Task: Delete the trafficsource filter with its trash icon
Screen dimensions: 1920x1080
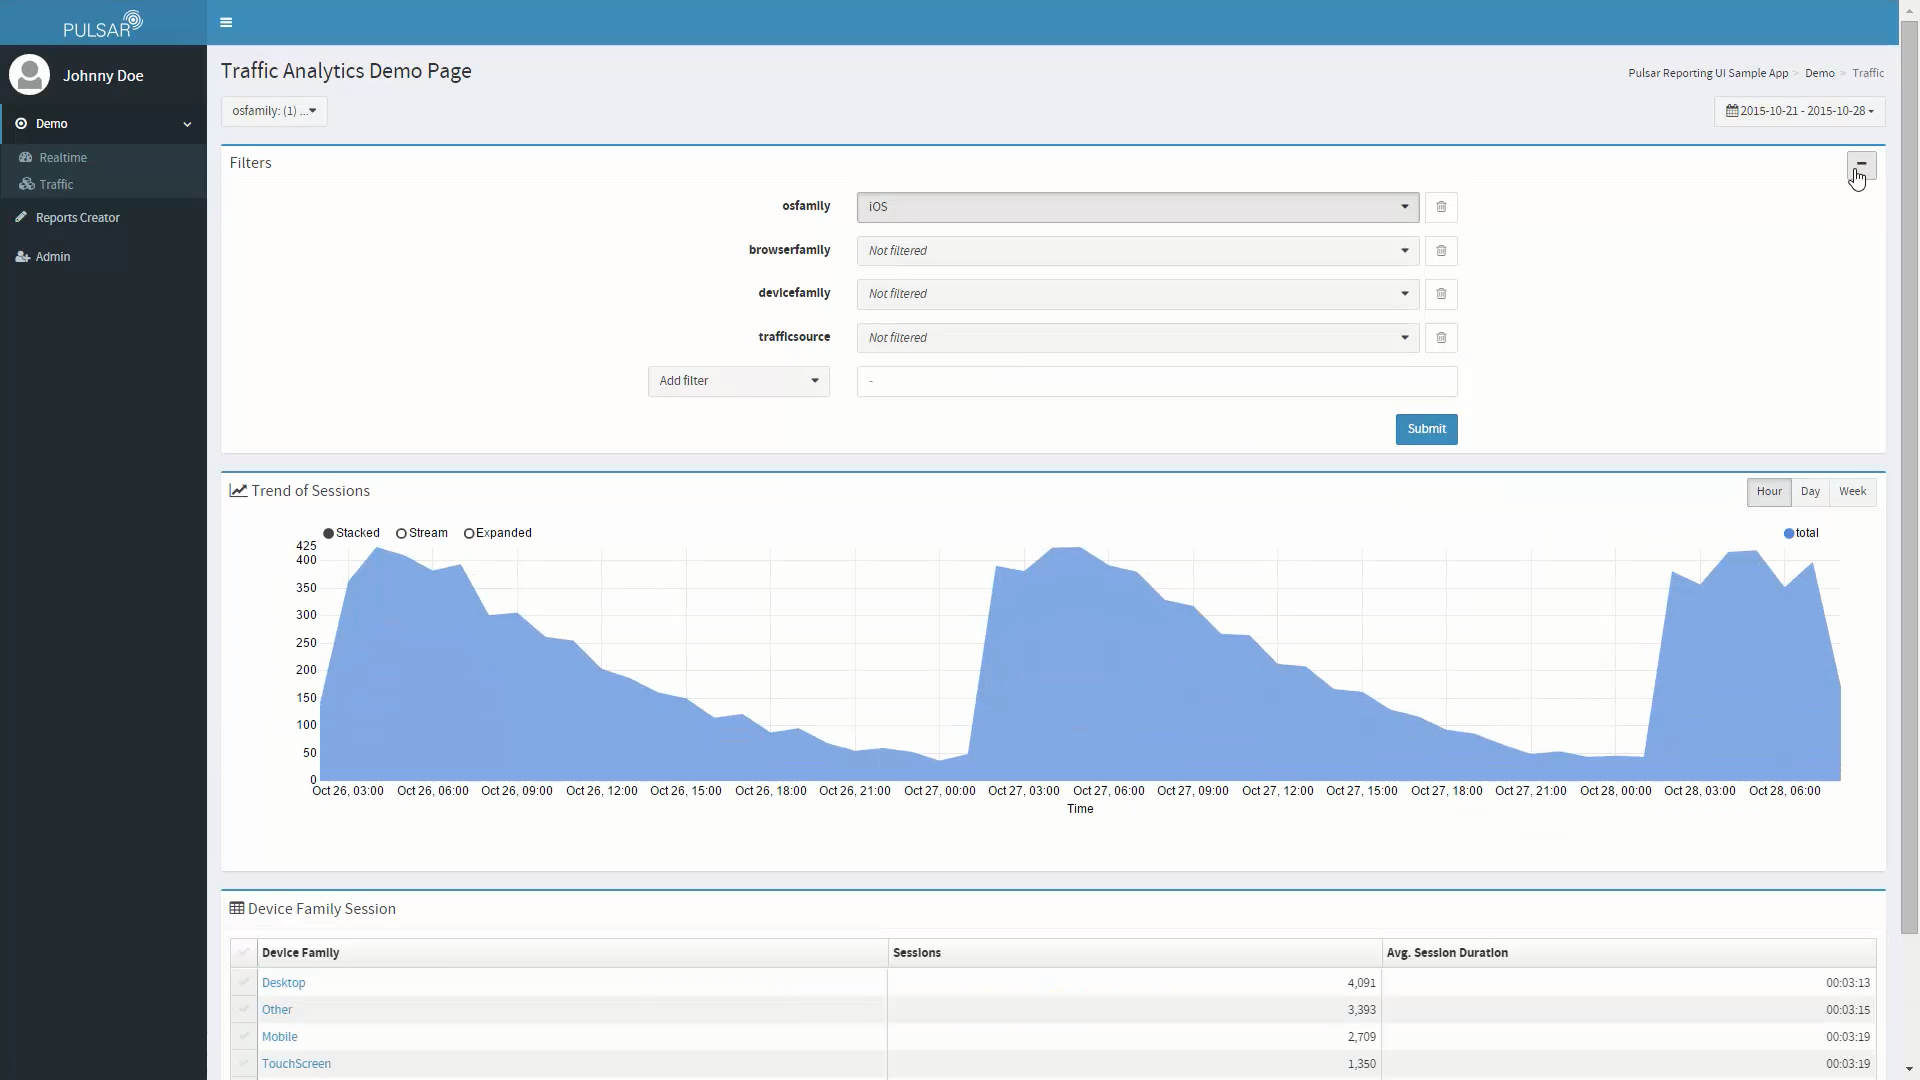Action: 1441,338
